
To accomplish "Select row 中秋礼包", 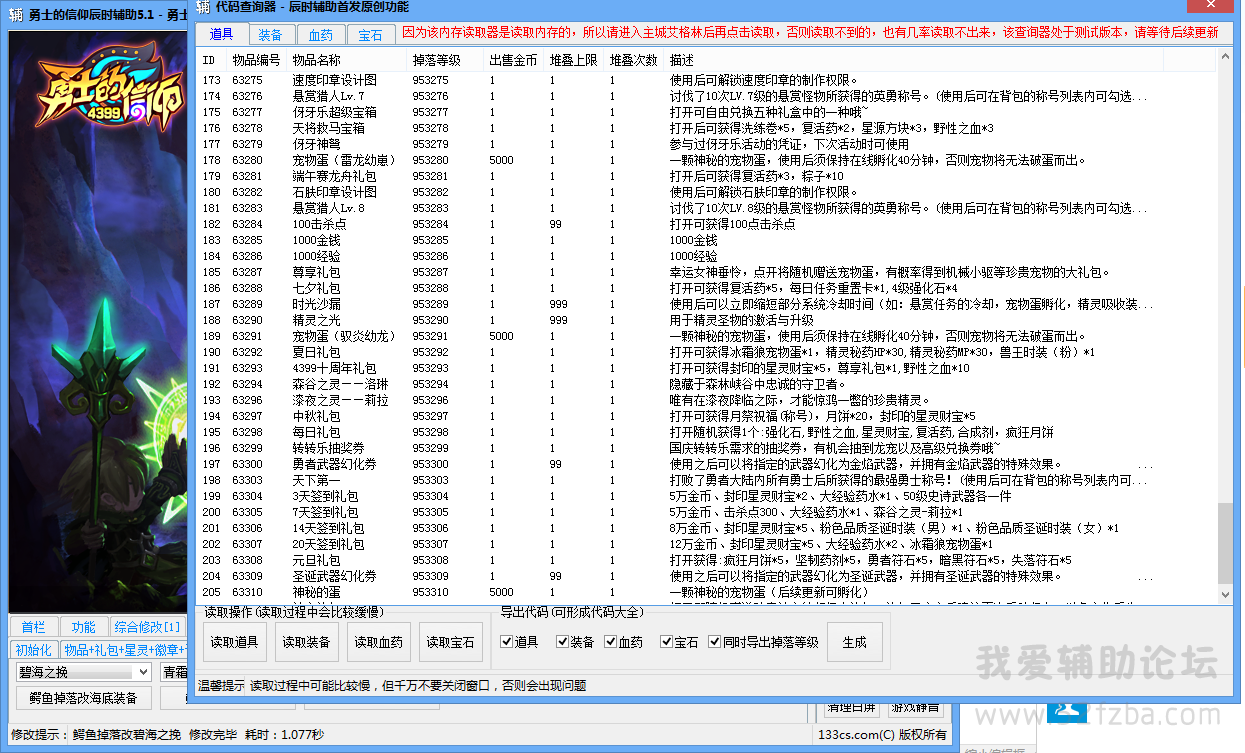I will [706, 416].
